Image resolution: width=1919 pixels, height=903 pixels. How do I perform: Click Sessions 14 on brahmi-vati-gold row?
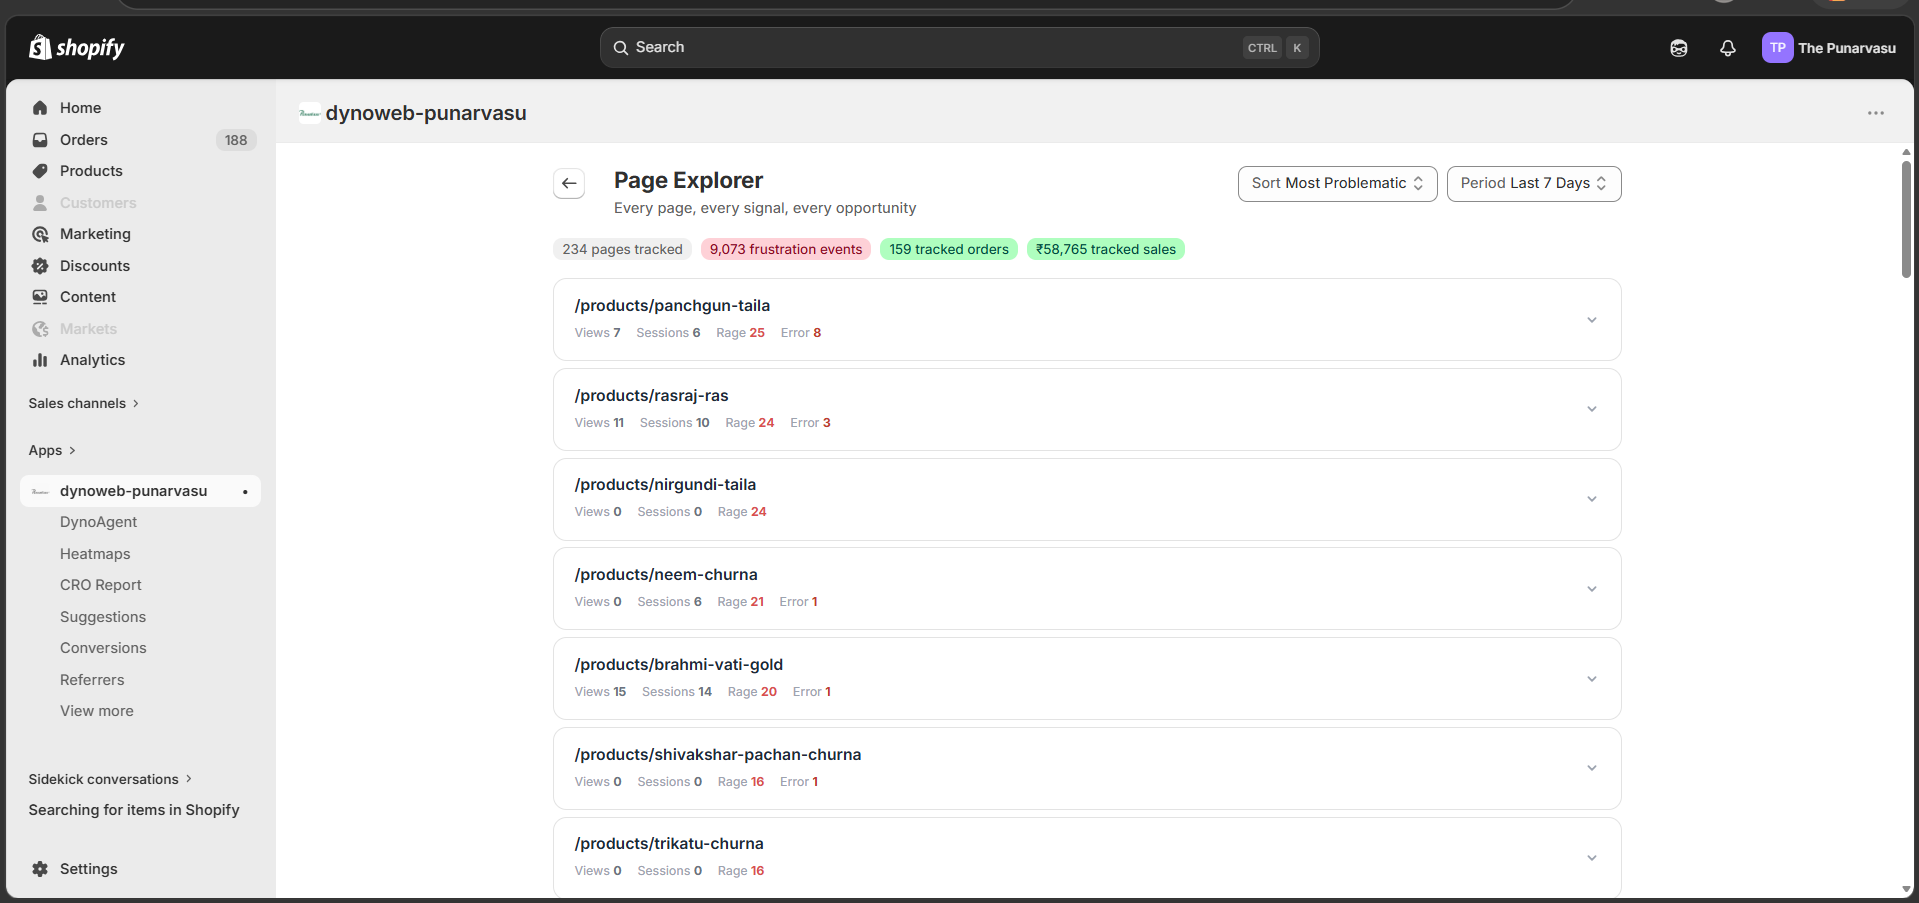tap(677, 692)
